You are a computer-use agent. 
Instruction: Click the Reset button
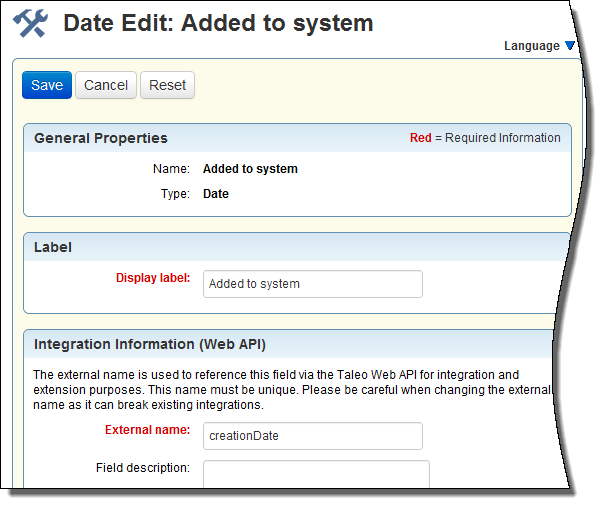pyautogui.click(x=168, y=85)
